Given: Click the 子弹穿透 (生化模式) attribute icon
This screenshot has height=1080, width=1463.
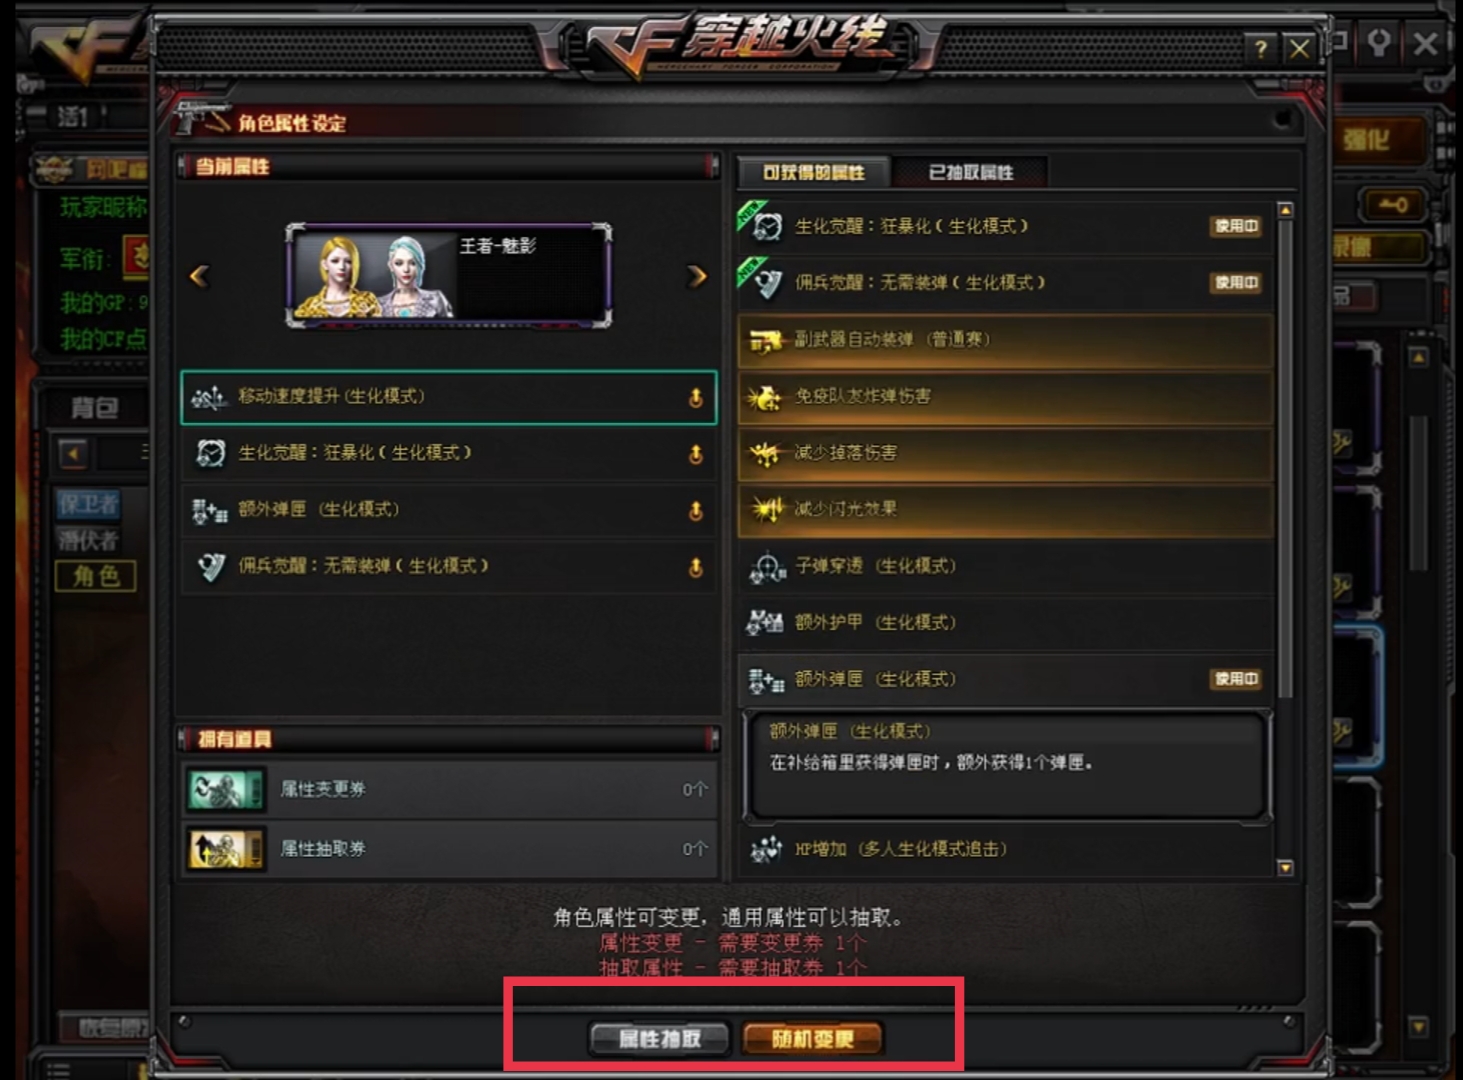Looking at the screenshot, I should click(767, 567).
